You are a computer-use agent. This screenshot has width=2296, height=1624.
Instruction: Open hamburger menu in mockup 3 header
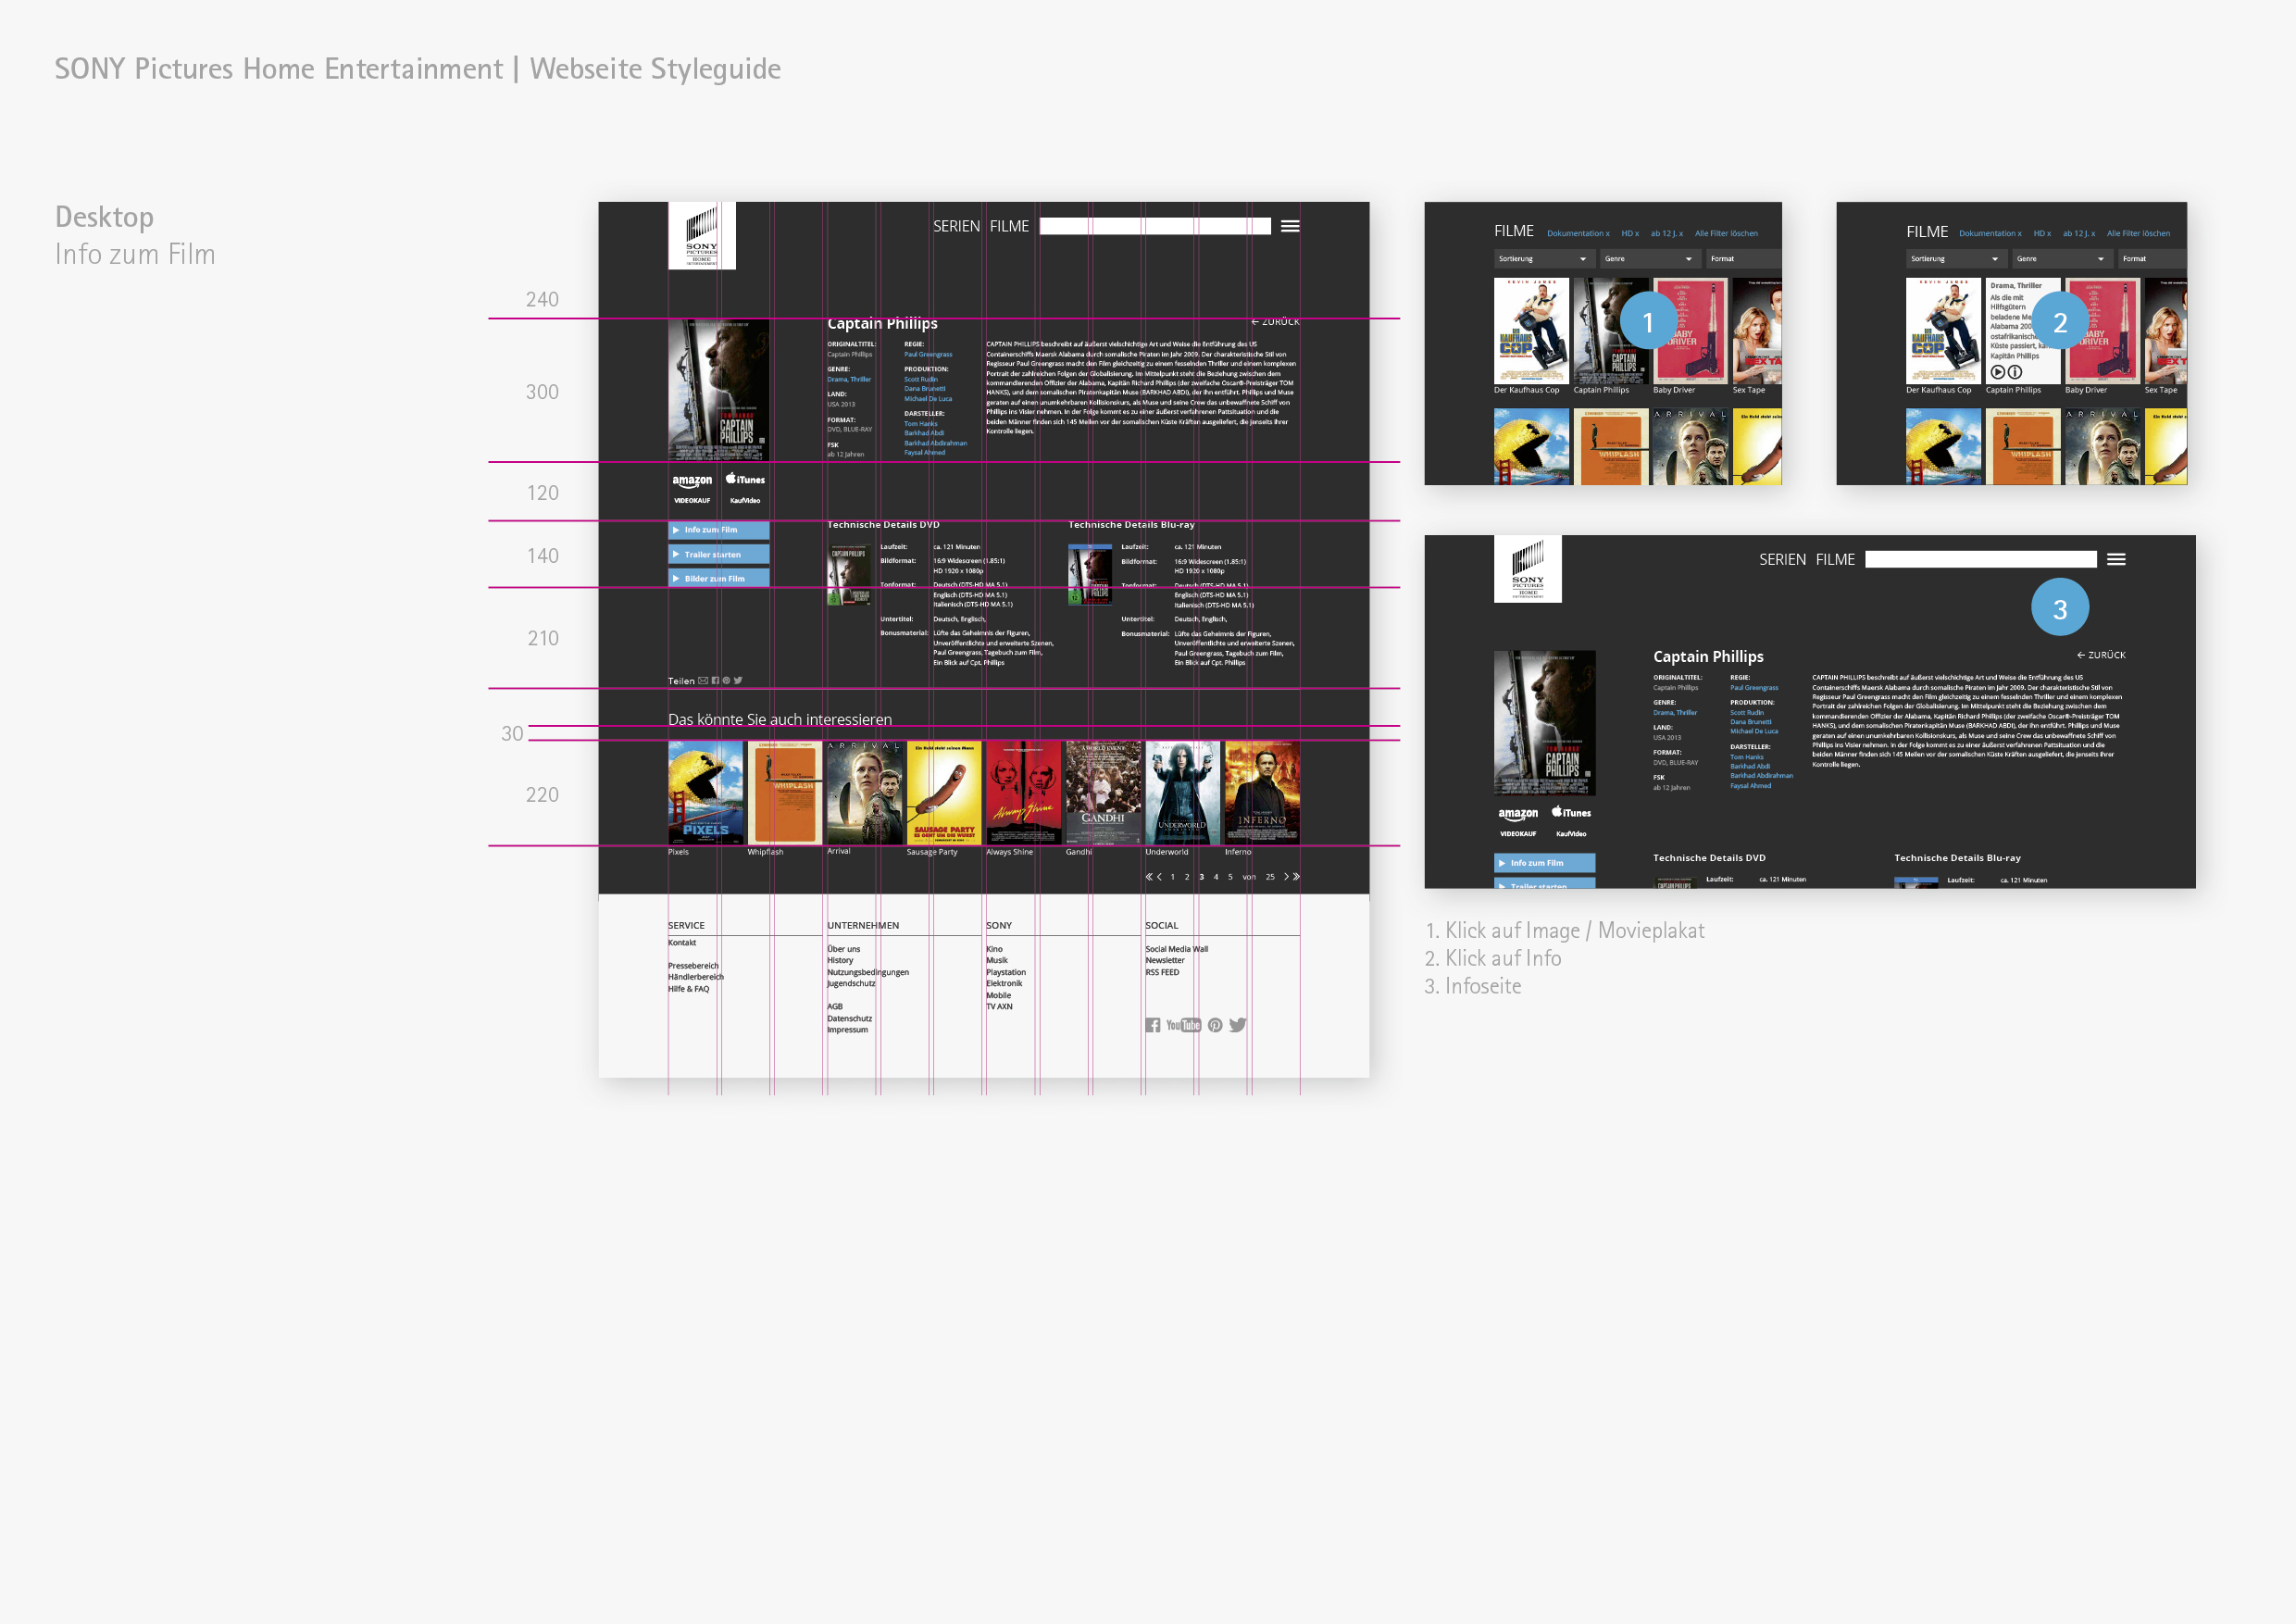[2116, 559]
